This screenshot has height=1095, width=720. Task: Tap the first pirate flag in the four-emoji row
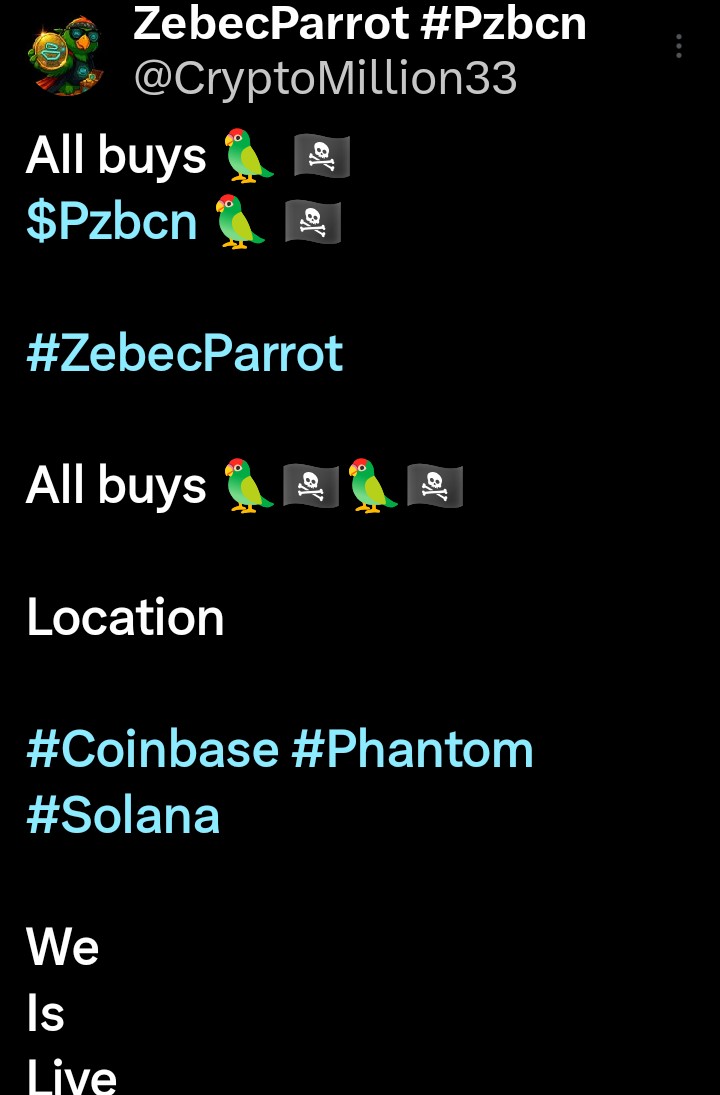(x=310, y=487)
